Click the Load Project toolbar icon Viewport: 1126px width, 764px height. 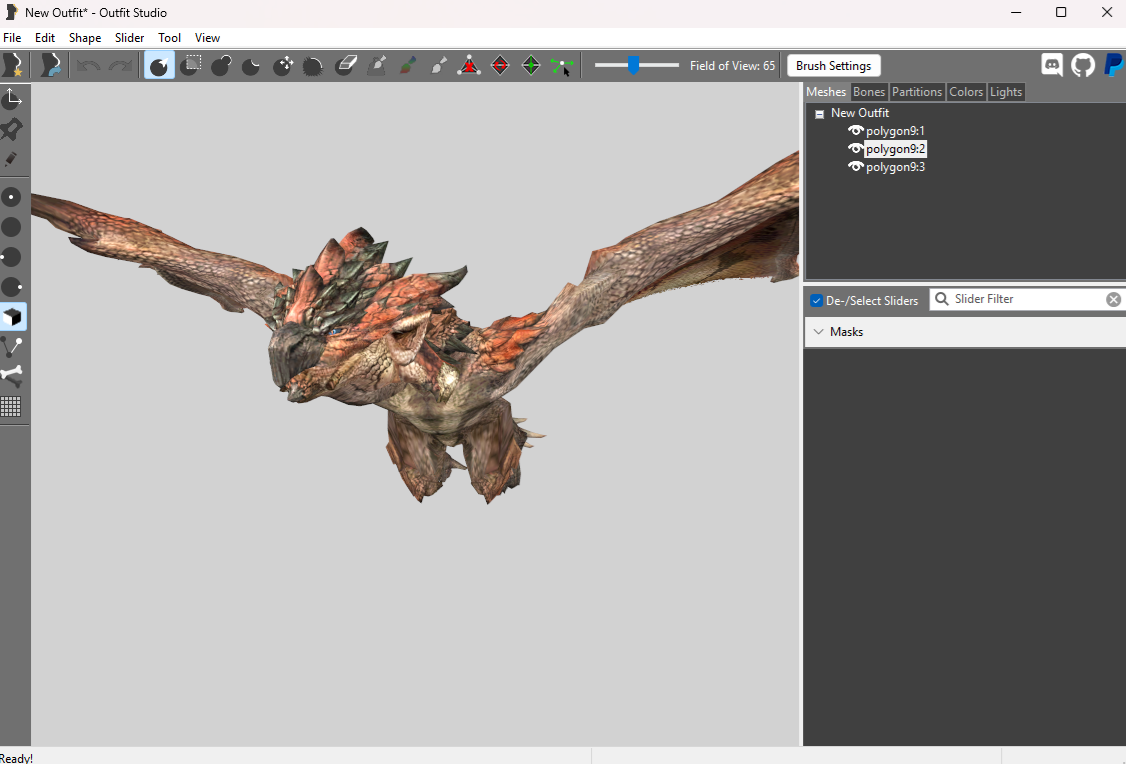51,66
